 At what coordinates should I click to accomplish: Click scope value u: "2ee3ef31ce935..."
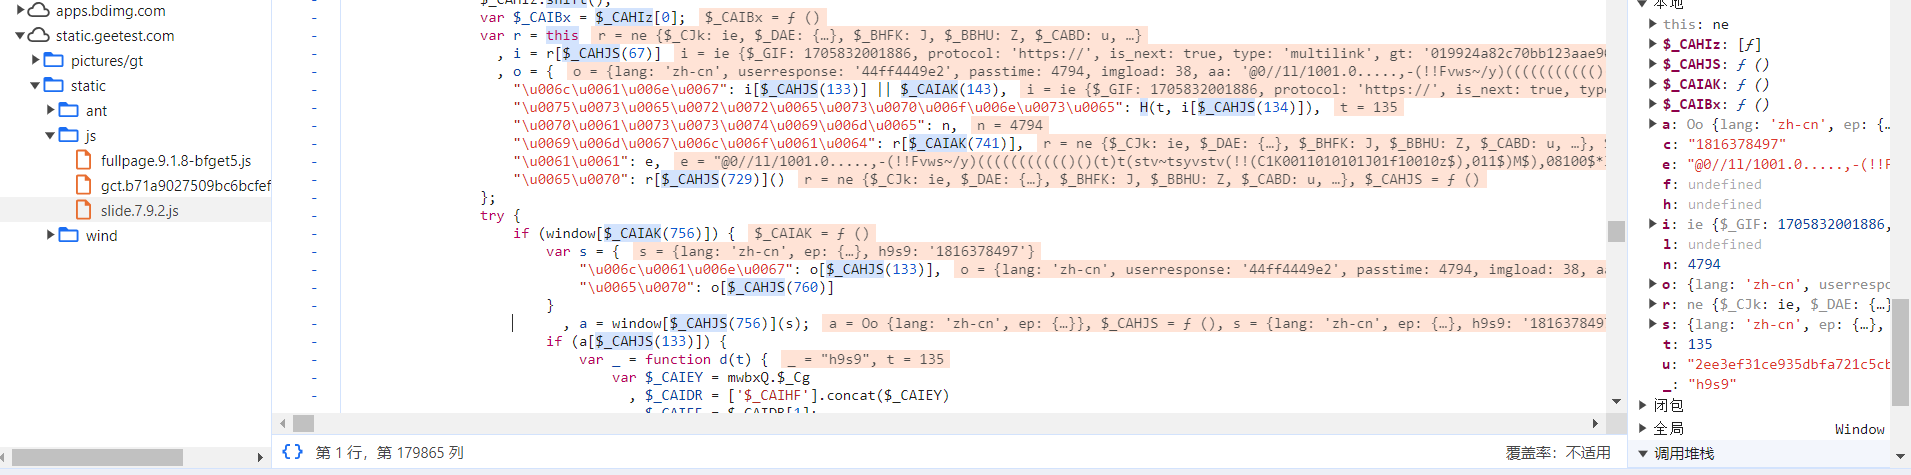[1788, 364]
